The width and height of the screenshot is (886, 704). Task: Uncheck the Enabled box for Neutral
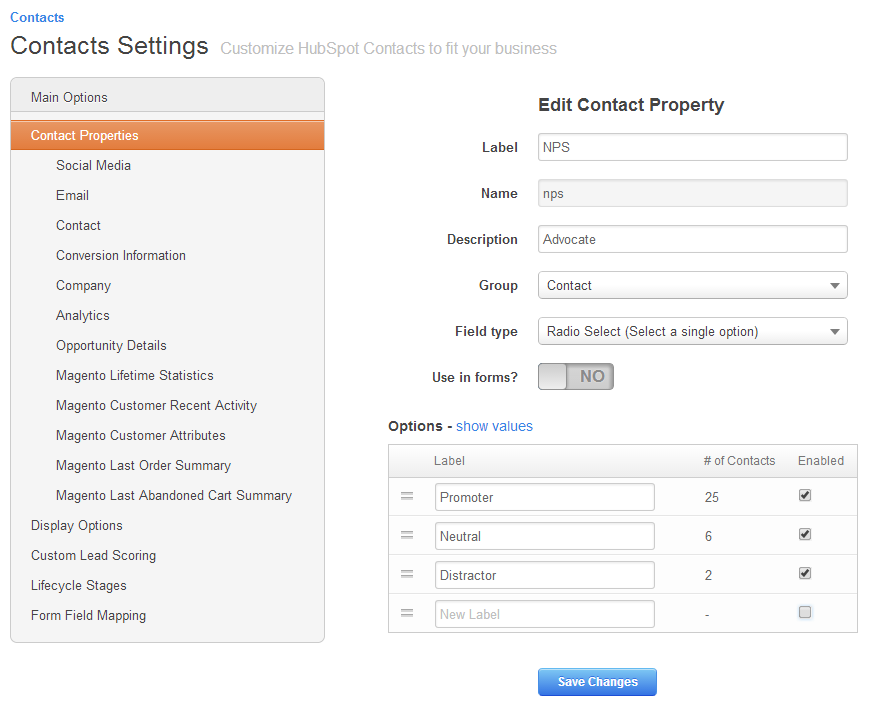point(805,534)
